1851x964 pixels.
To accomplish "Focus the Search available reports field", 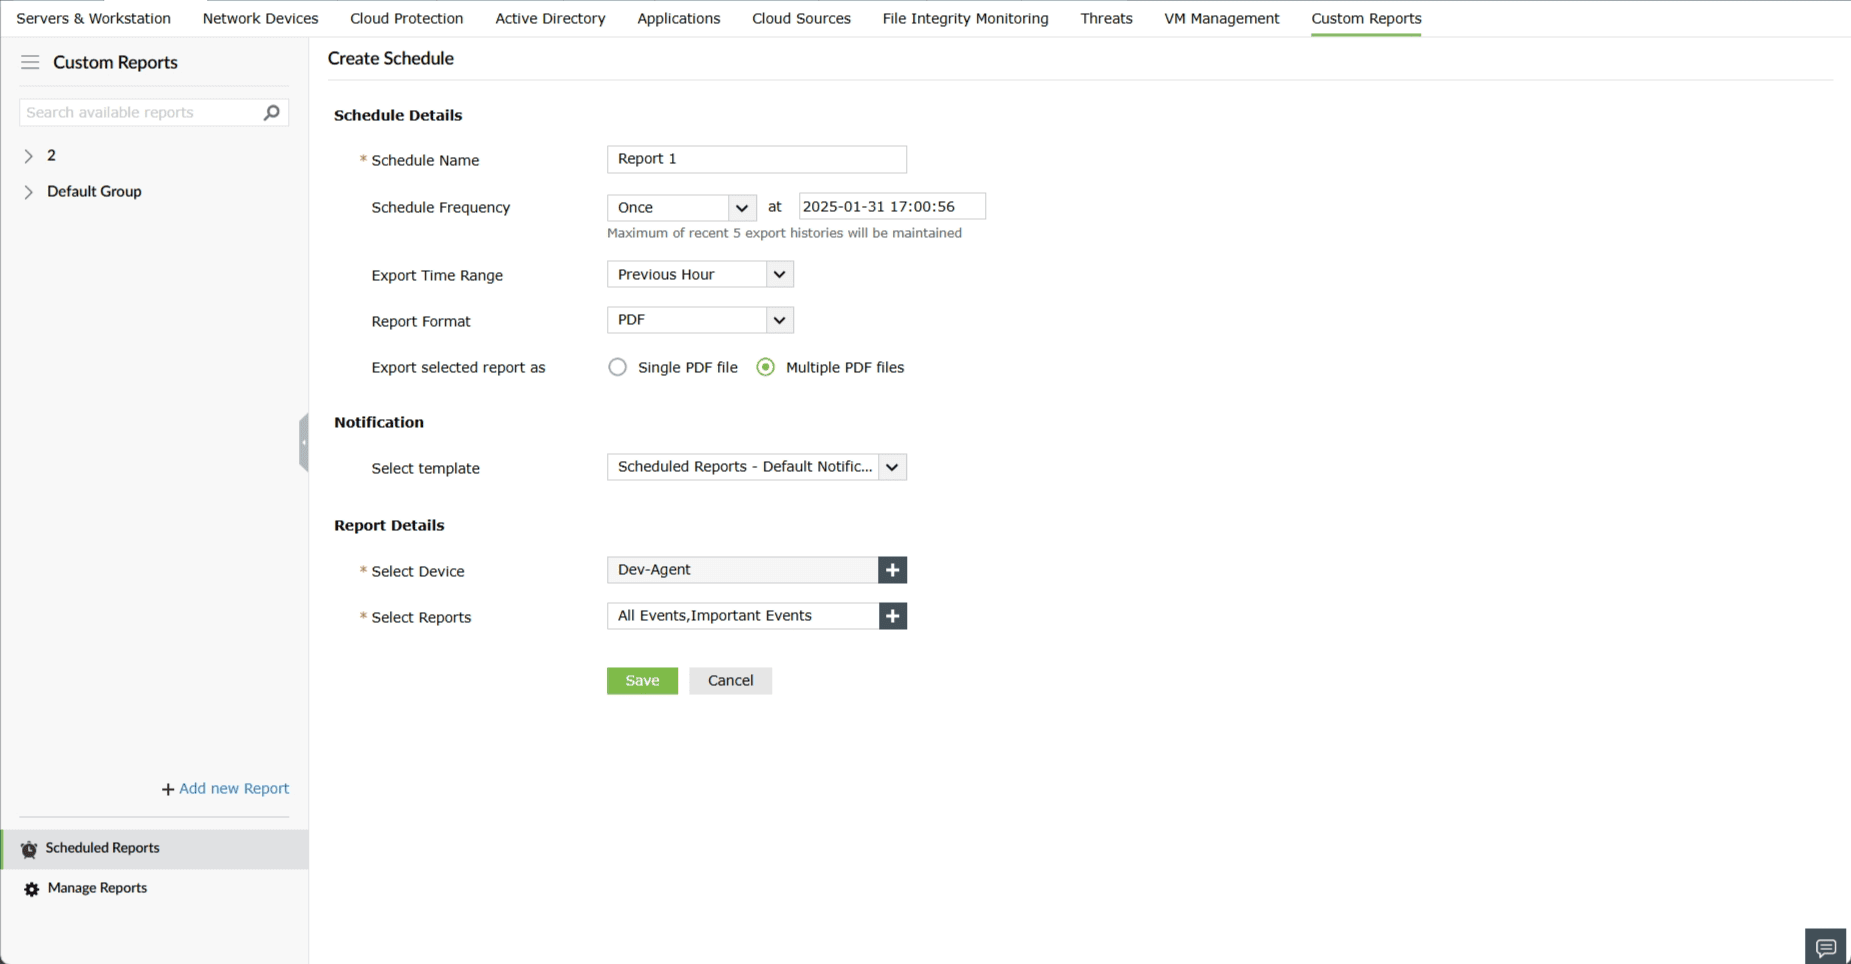I will (x=154, y=112).
